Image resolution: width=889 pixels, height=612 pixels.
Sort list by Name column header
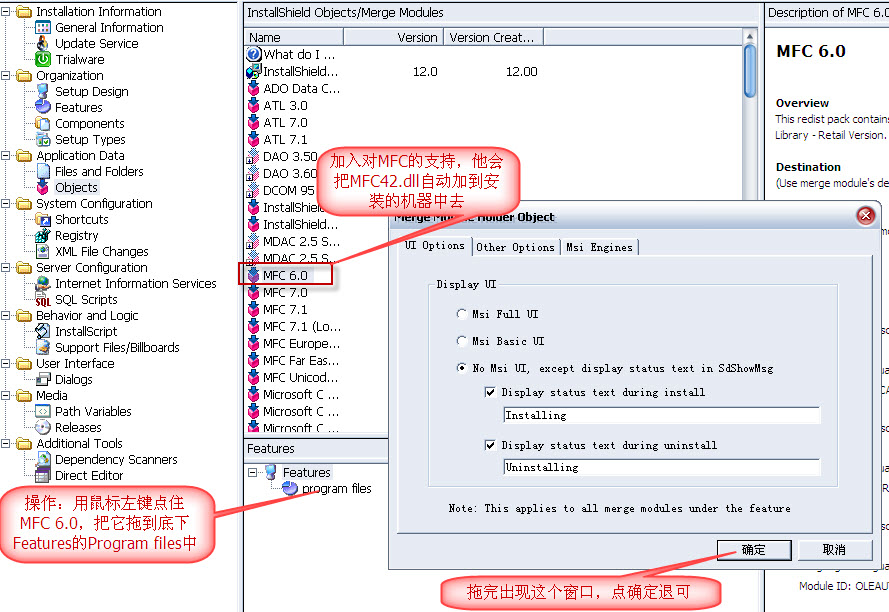pos(294,37)
